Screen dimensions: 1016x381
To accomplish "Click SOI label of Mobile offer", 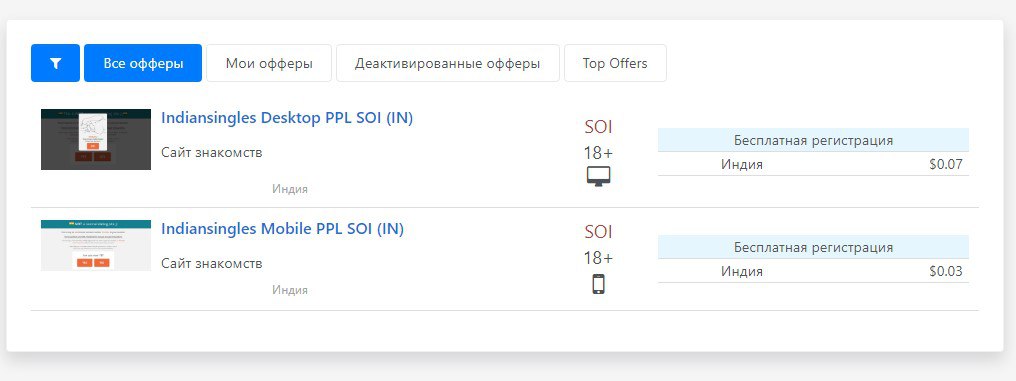I will tap(599, 232).
